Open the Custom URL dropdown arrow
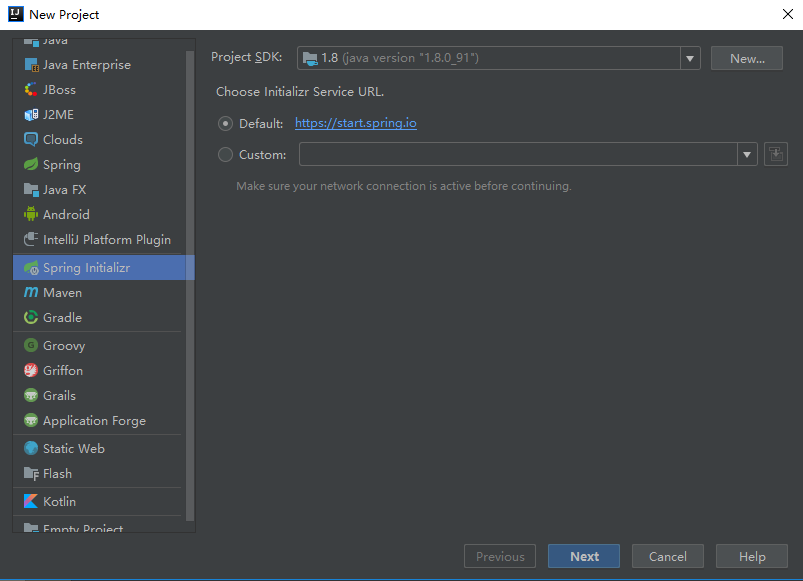 (747, 154)
